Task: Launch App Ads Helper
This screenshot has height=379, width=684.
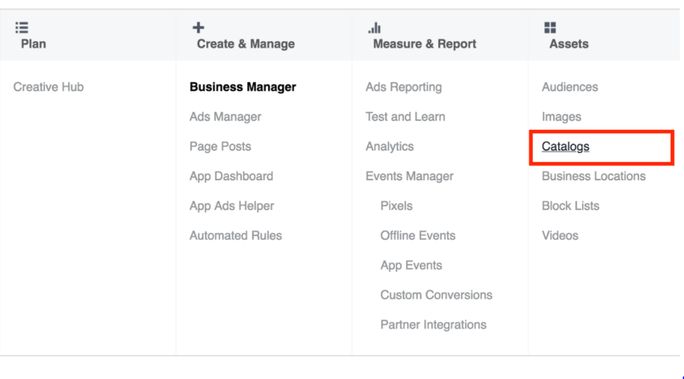Action: (x=232, y=206)
